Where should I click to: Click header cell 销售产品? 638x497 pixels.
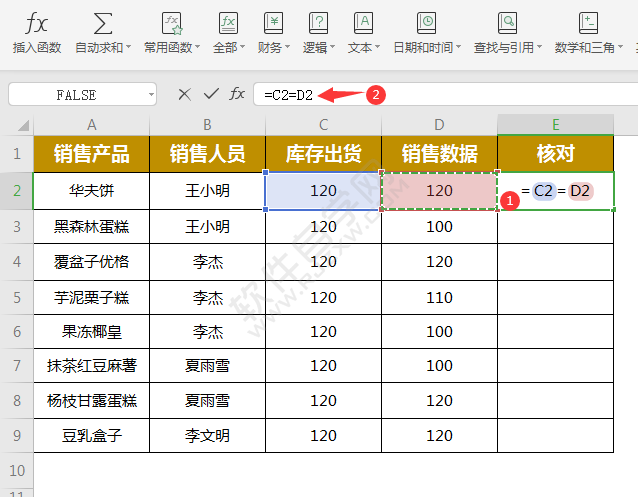click(x=92, y=154)
